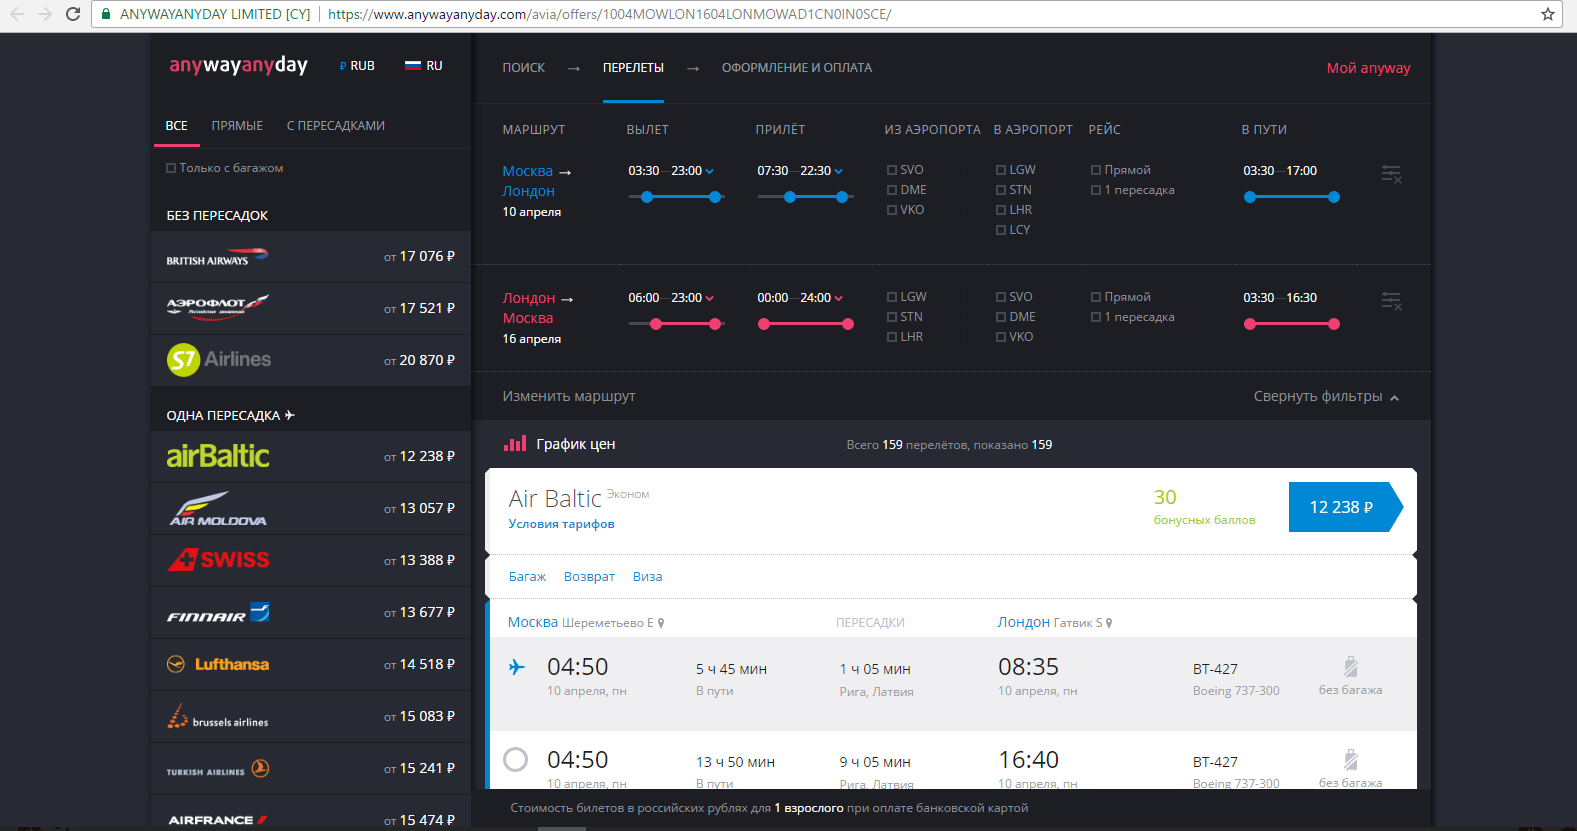Viewport: 1577px width, 831px height.
Task: Check Прямой for Москва–Лондон route
Action: pyautogui.click(x=1096, y=170)
